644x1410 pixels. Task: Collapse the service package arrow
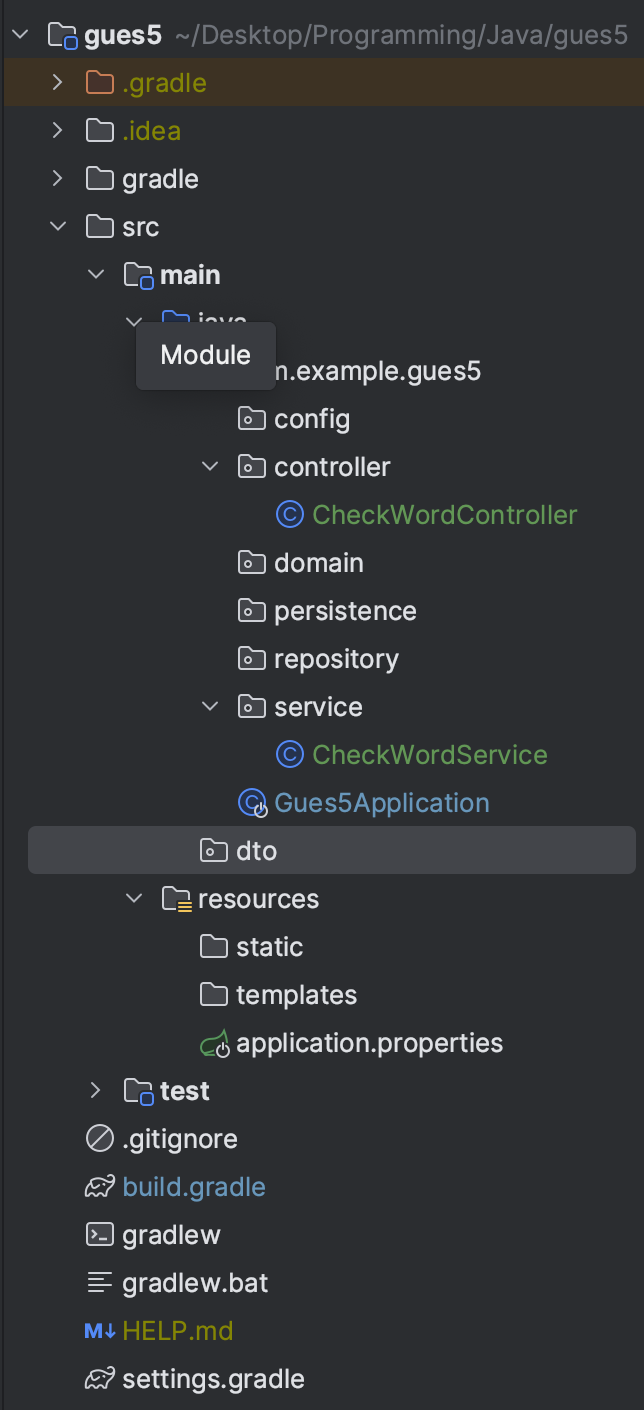(210, 707)
